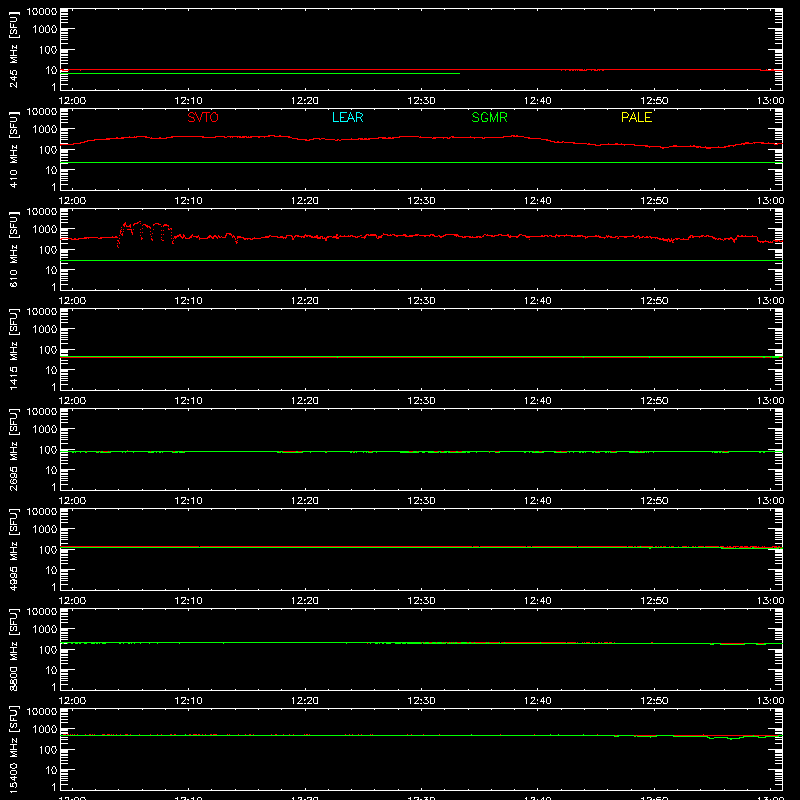The height and width of the screenshot is (800, 800).
Task: Click the 12:20 tick under the 410 MHz panel
Action: coord(305,201)
